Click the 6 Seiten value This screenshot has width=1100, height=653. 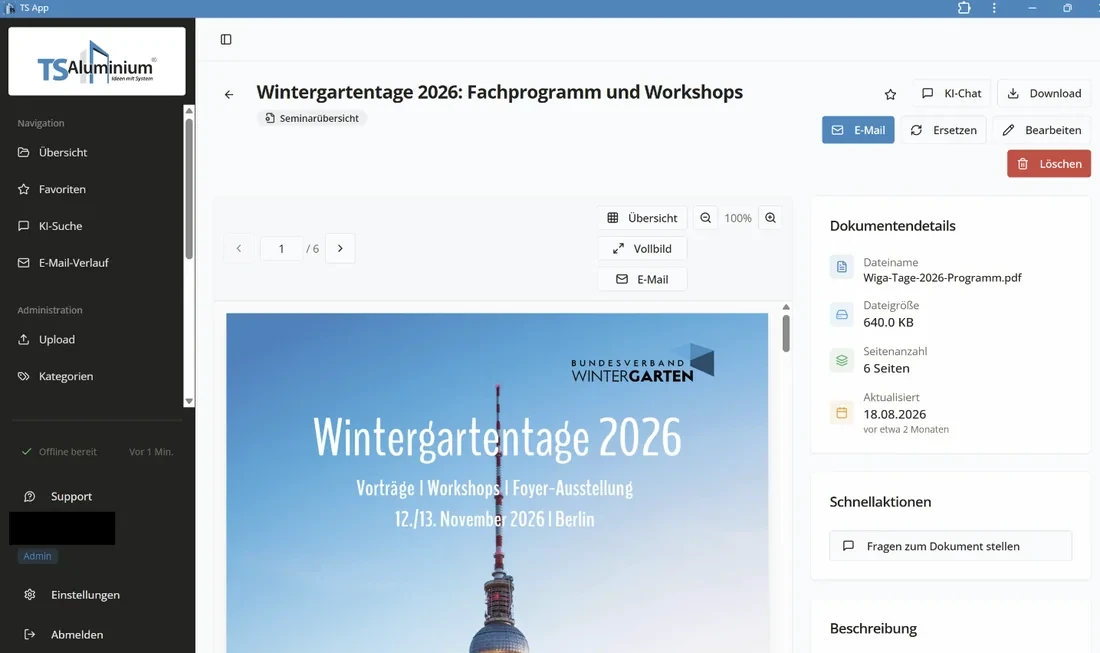pyautogui.click(x=886, y=368)
